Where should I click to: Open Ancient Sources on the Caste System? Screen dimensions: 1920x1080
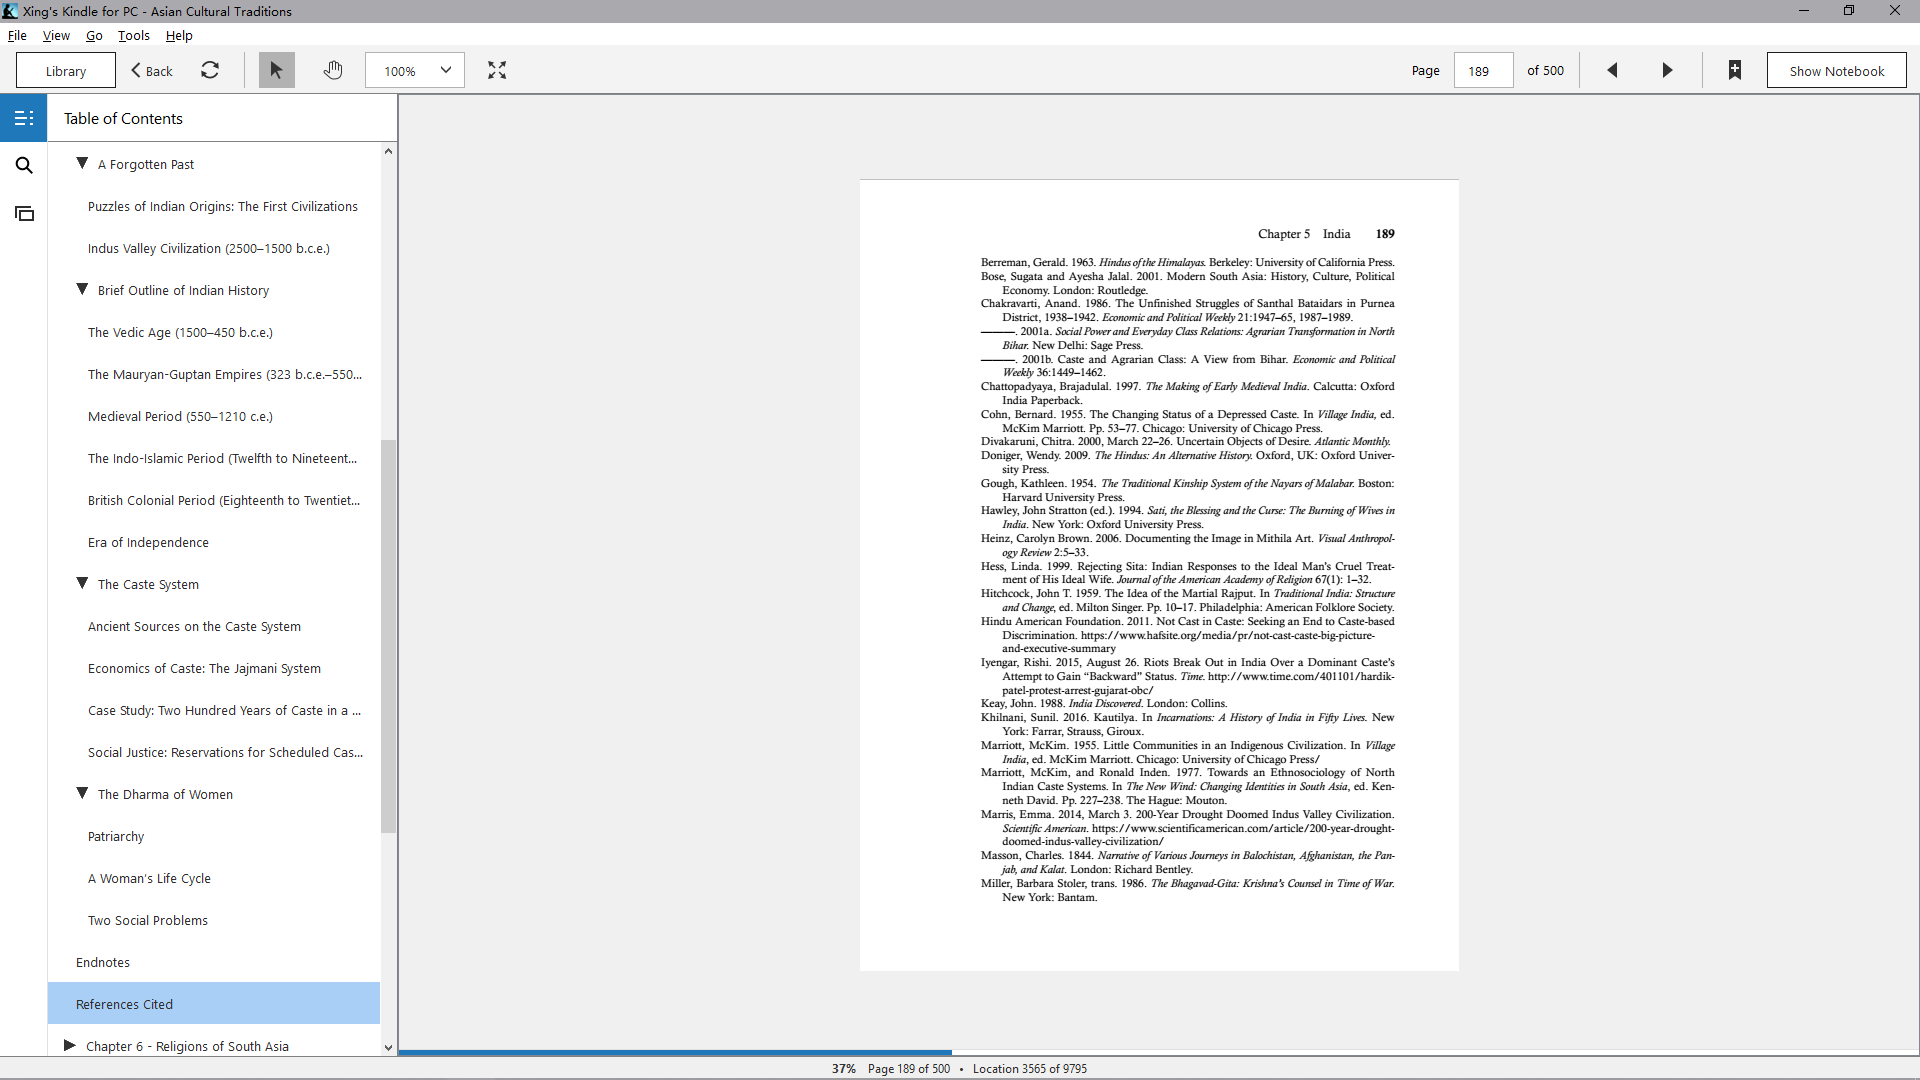click(x=194, y=627)
